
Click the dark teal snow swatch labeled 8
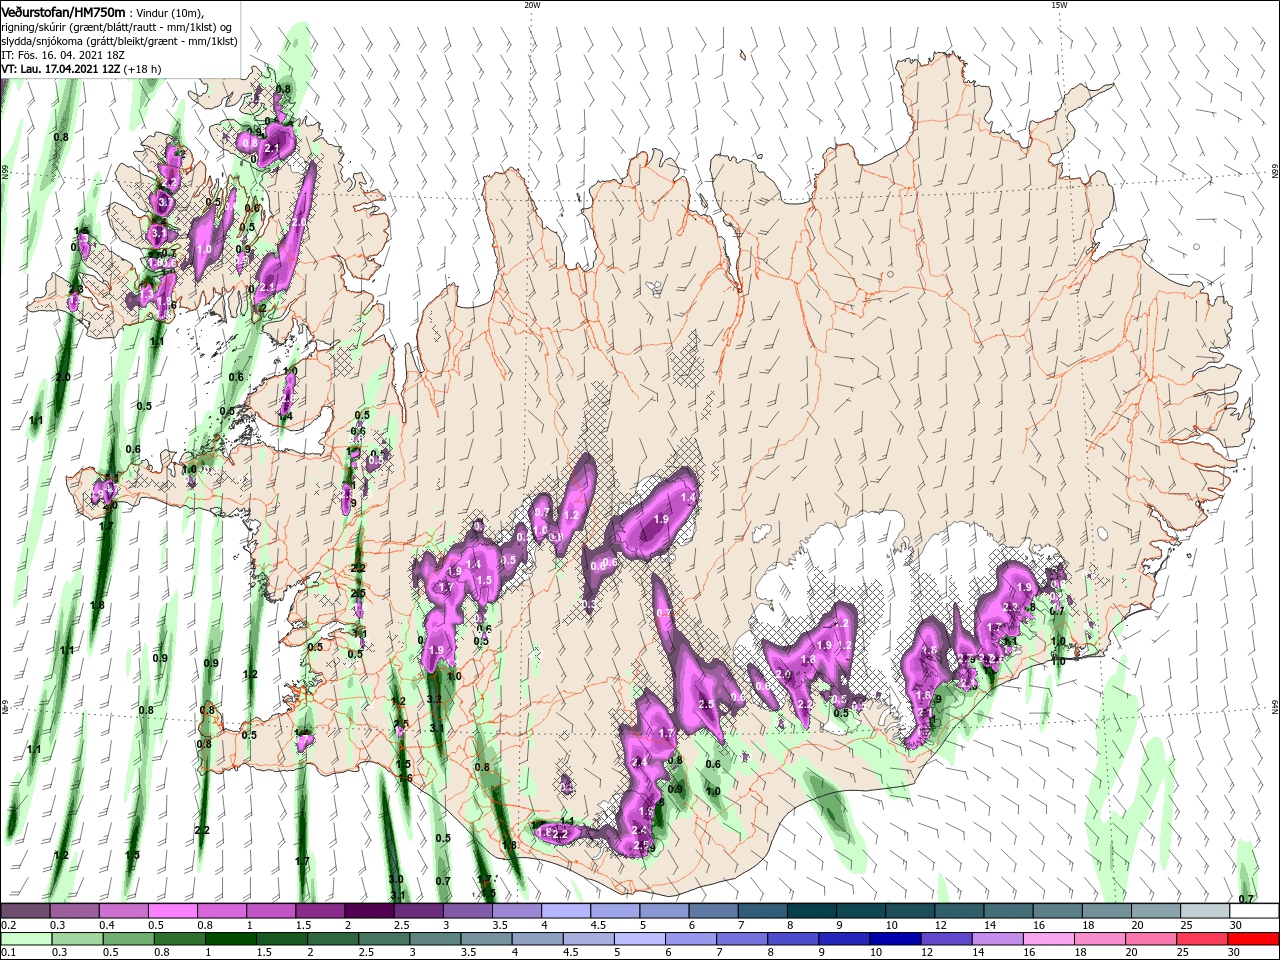pos(811,910)
